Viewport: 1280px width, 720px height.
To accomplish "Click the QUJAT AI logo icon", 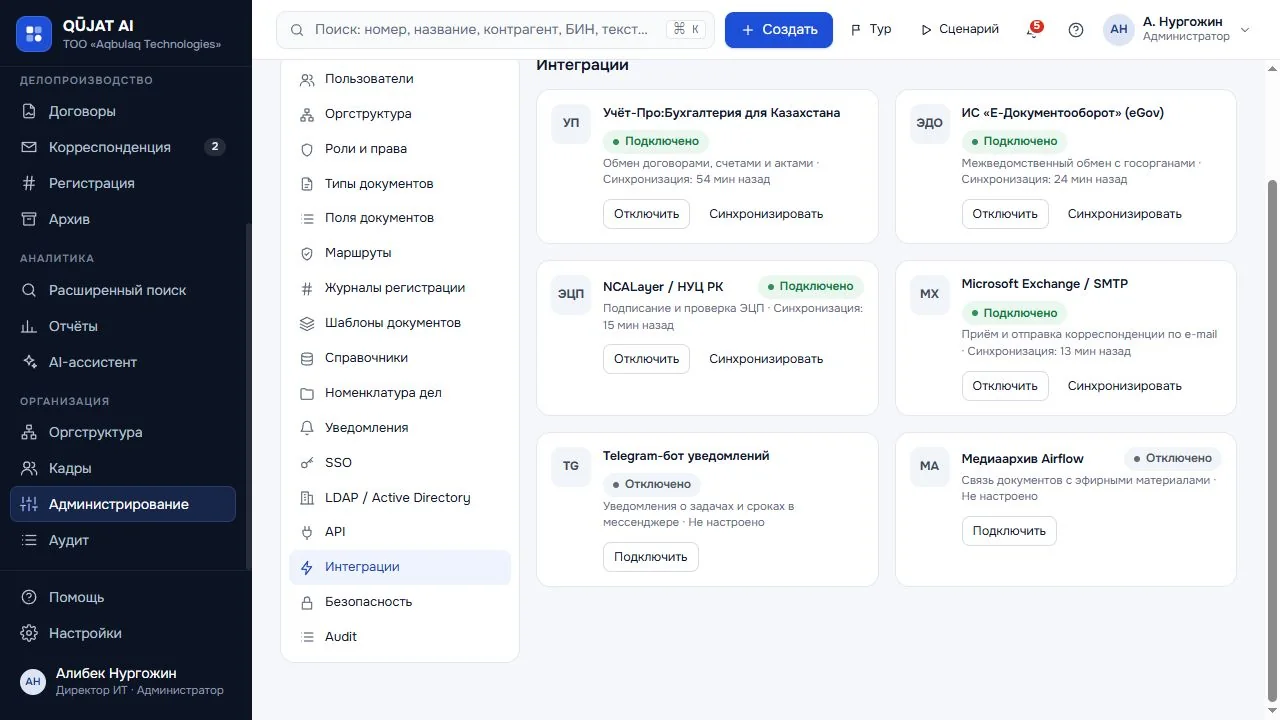I will (x=34, y=34).
